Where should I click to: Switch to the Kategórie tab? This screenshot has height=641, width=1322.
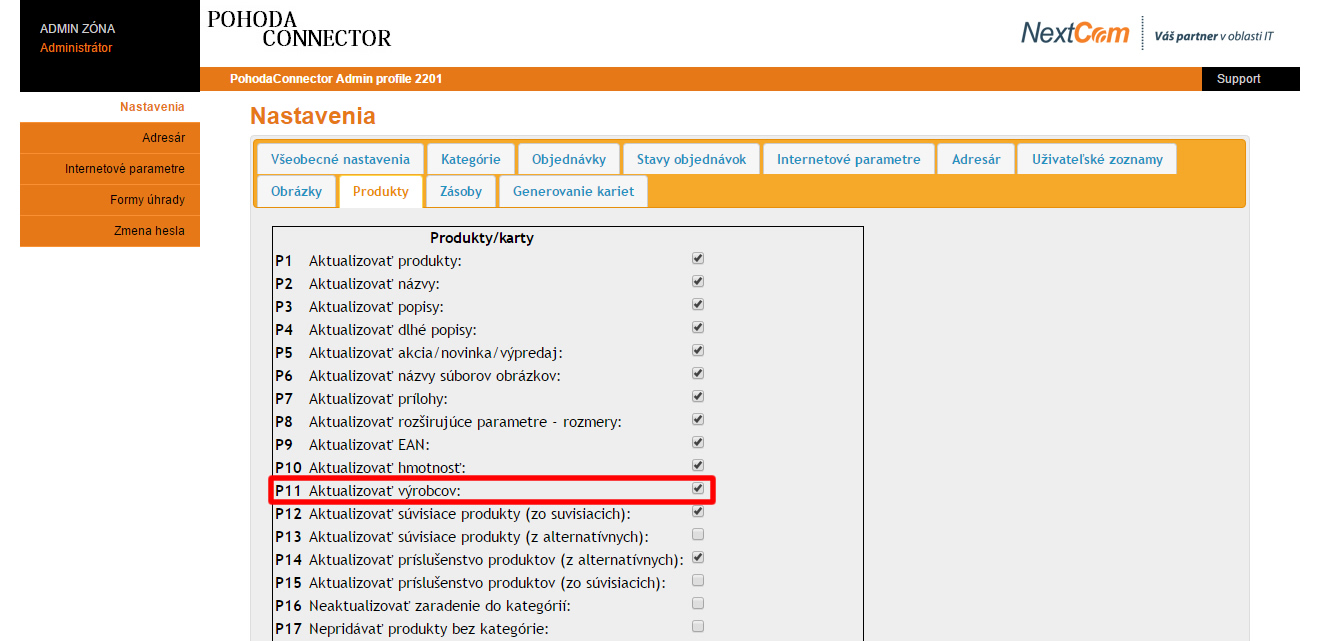click(471, 159)
